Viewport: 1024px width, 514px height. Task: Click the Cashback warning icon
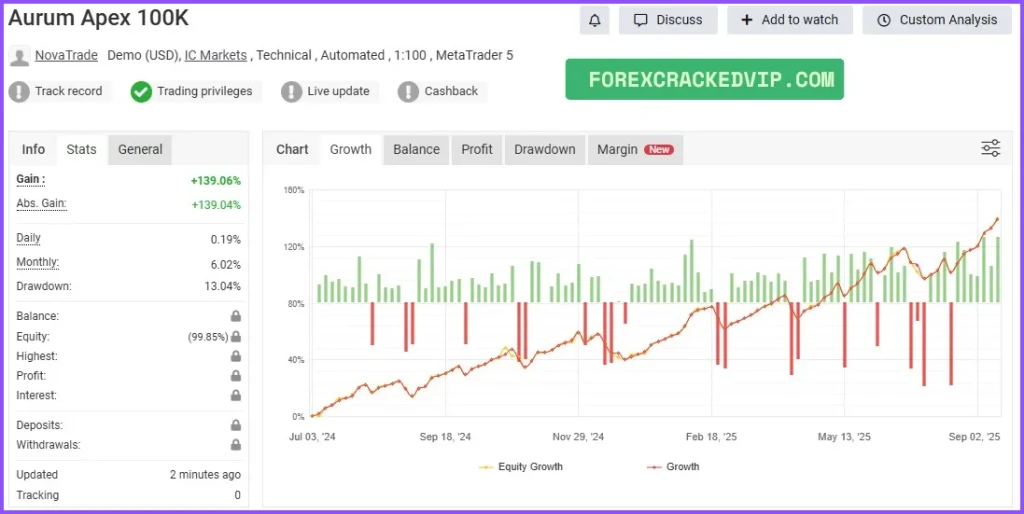[x=408, y=91]
